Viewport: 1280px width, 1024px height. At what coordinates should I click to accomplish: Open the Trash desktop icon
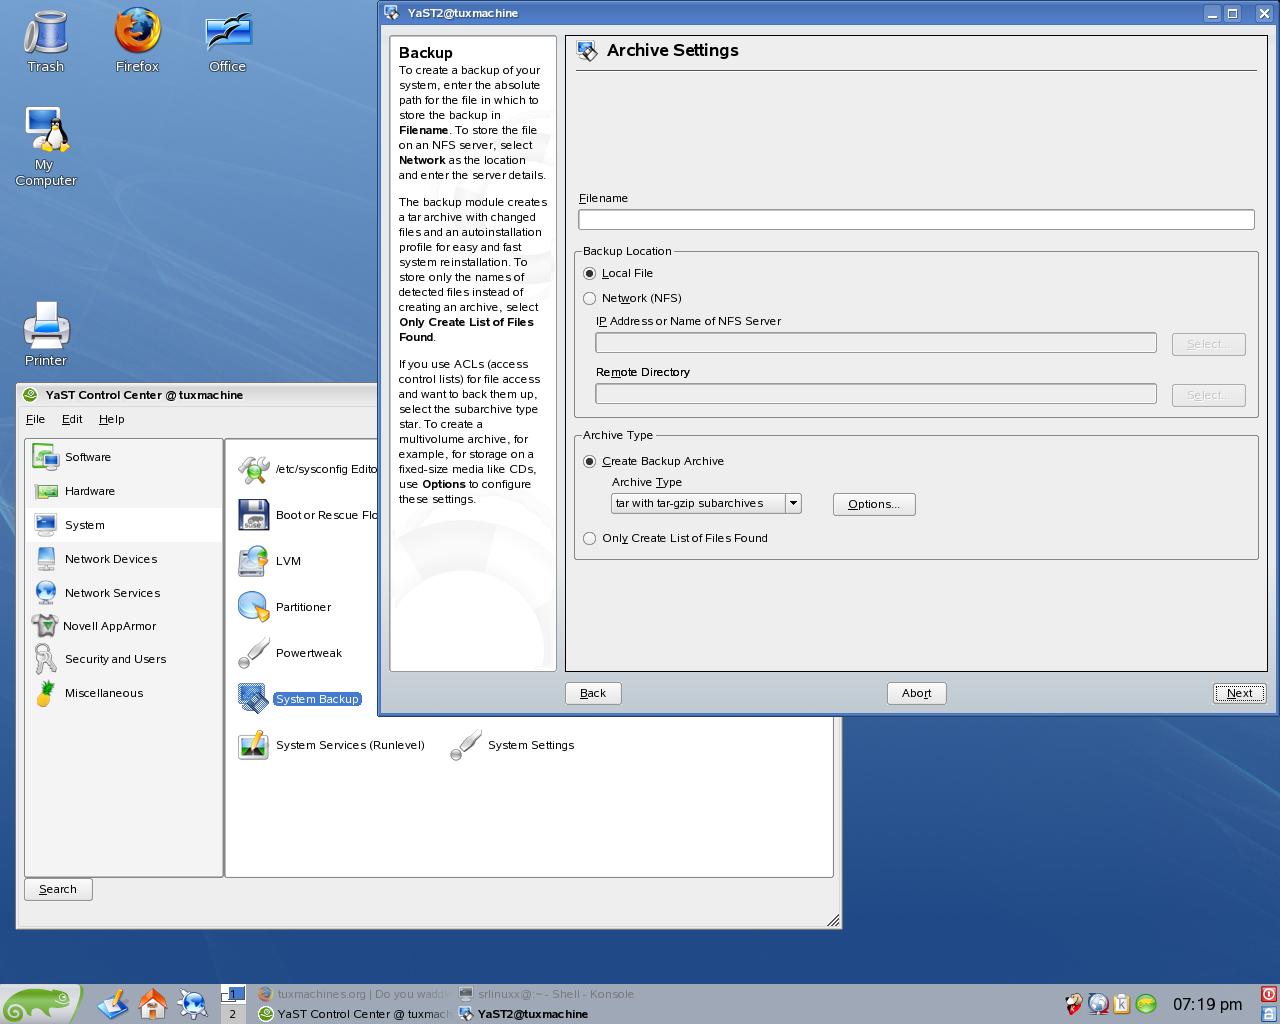point(45,42)
